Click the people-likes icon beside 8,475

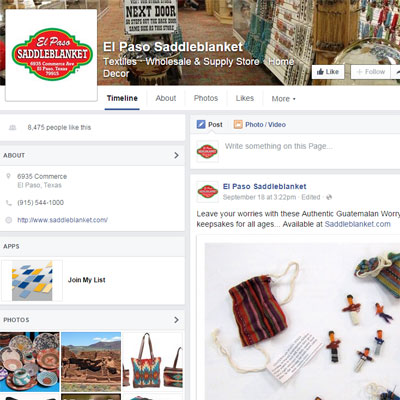[x=12, y=127]
